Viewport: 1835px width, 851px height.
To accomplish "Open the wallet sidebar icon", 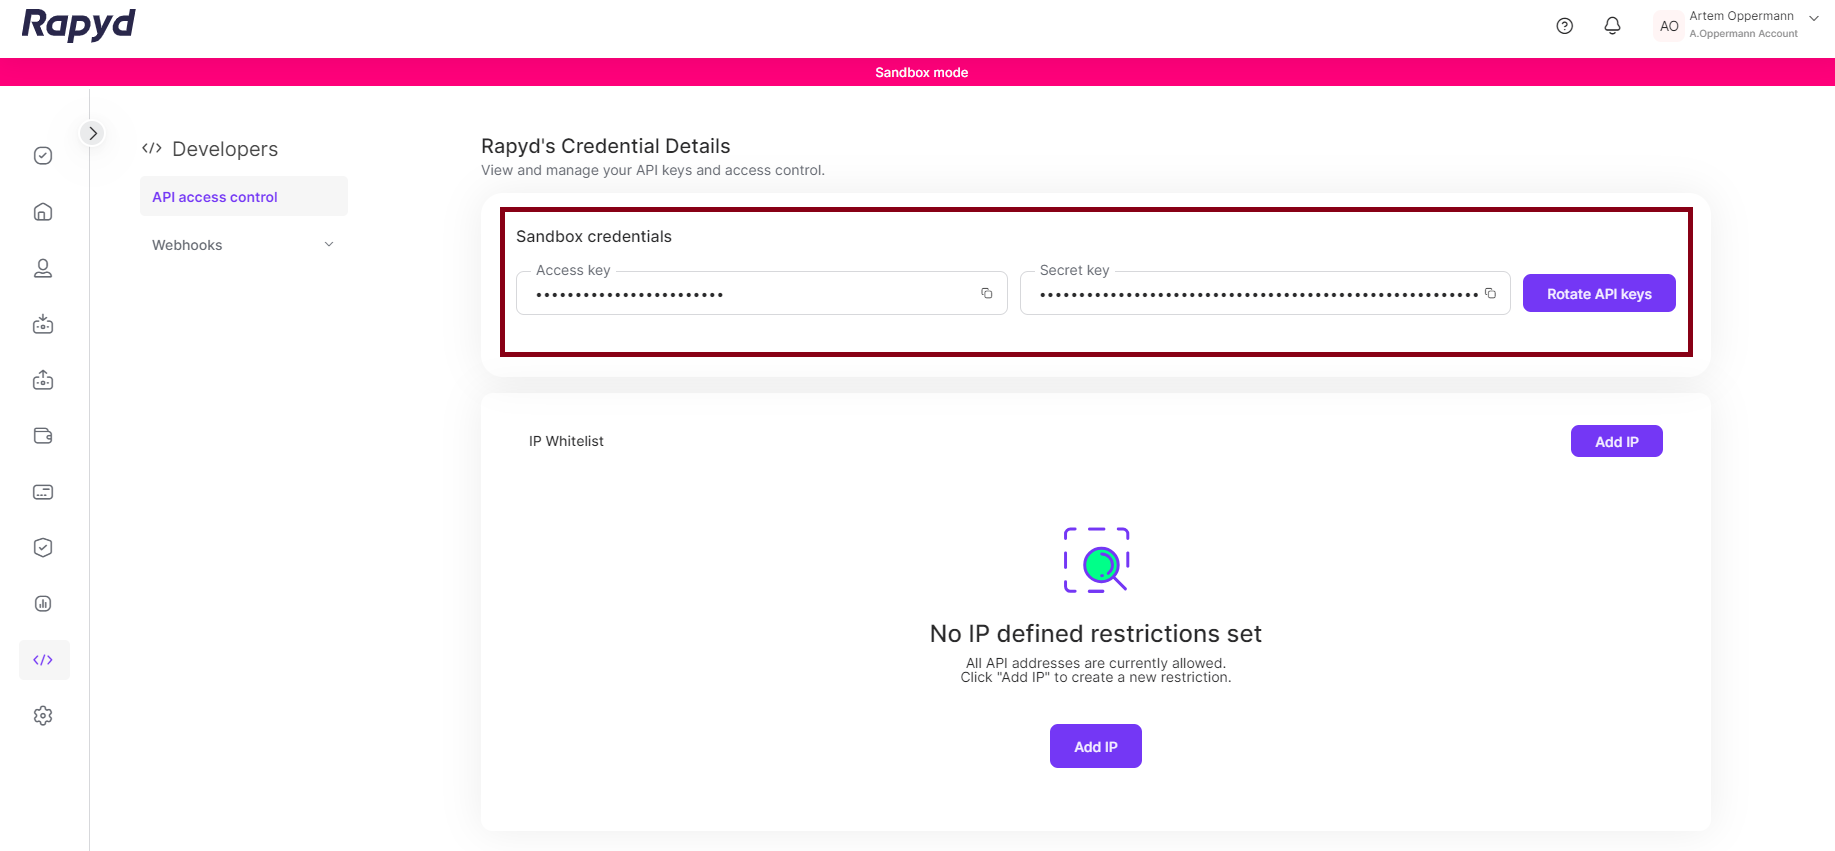I will pyautogui.click(x=43, y=436).
